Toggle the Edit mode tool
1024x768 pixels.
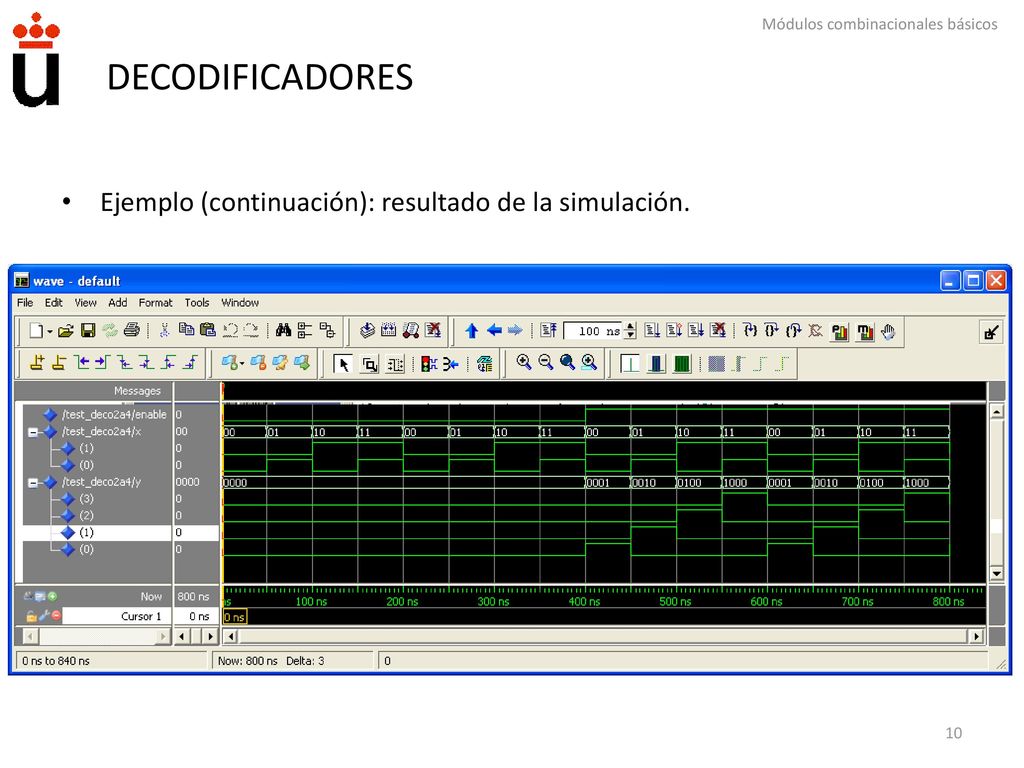[395, 364]
